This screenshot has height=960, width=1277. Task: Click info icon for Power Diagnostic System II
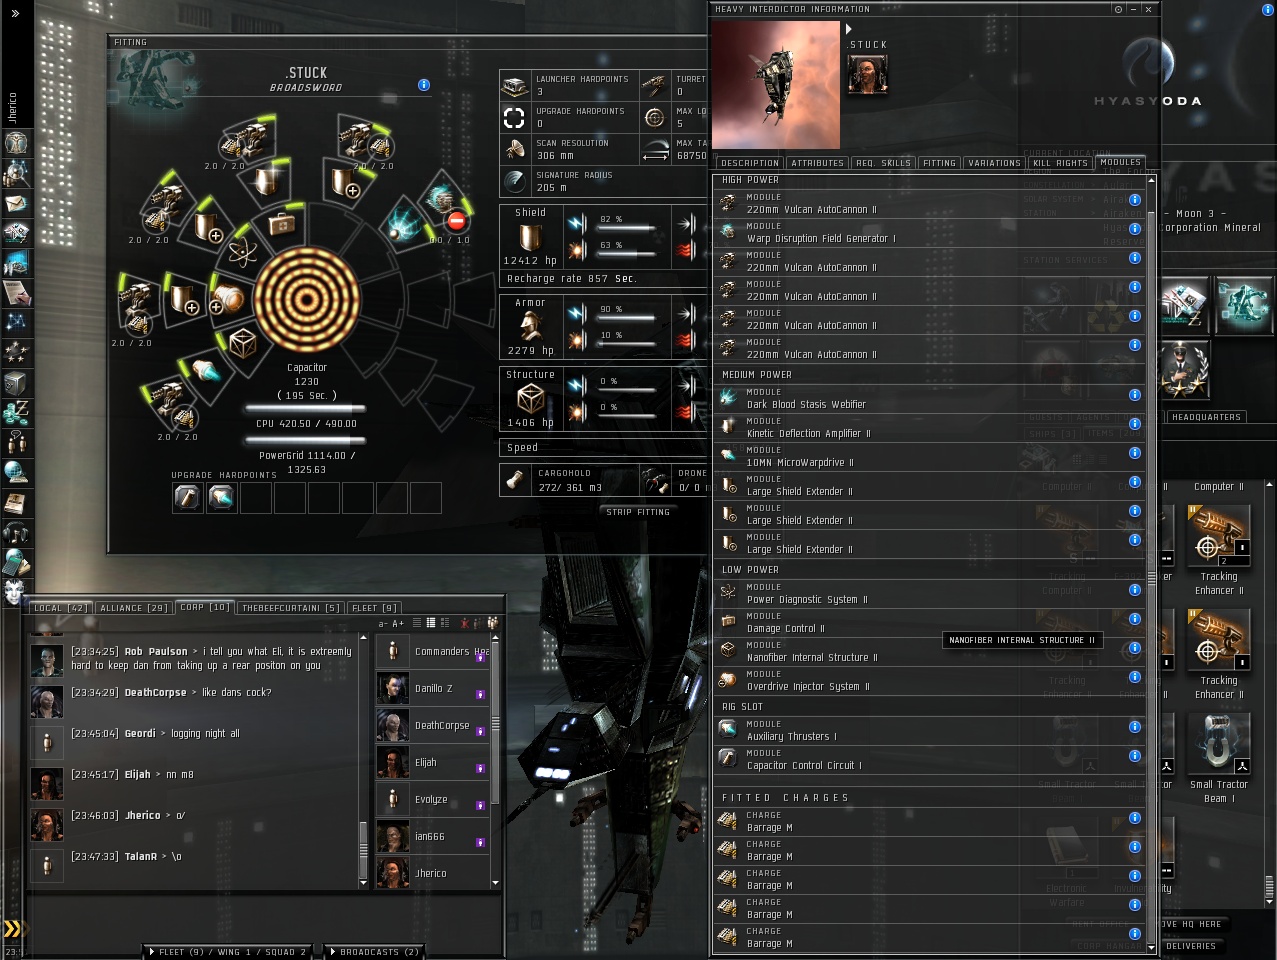[1135, 590]
